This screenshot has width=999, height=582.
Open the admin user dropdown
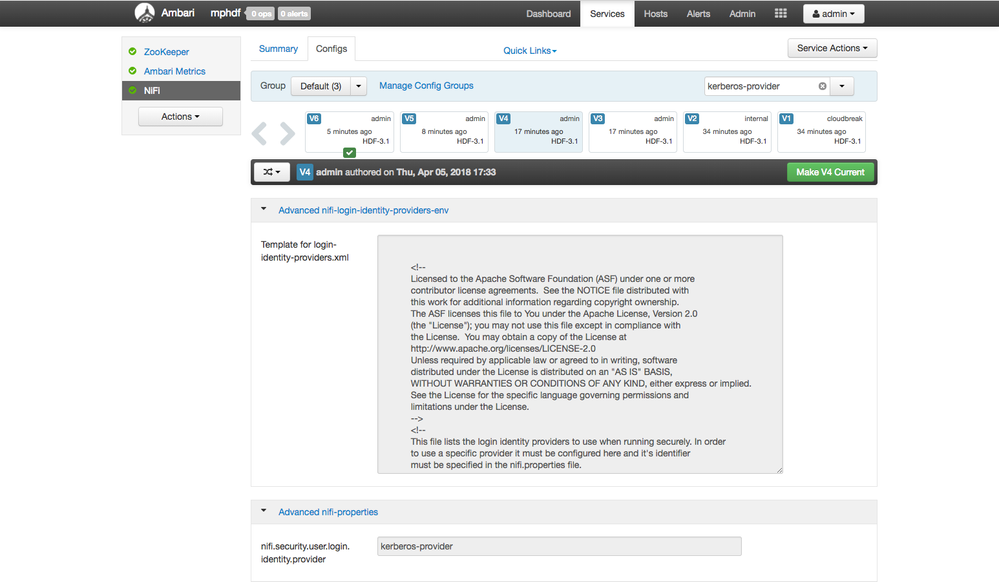(833, 13)
